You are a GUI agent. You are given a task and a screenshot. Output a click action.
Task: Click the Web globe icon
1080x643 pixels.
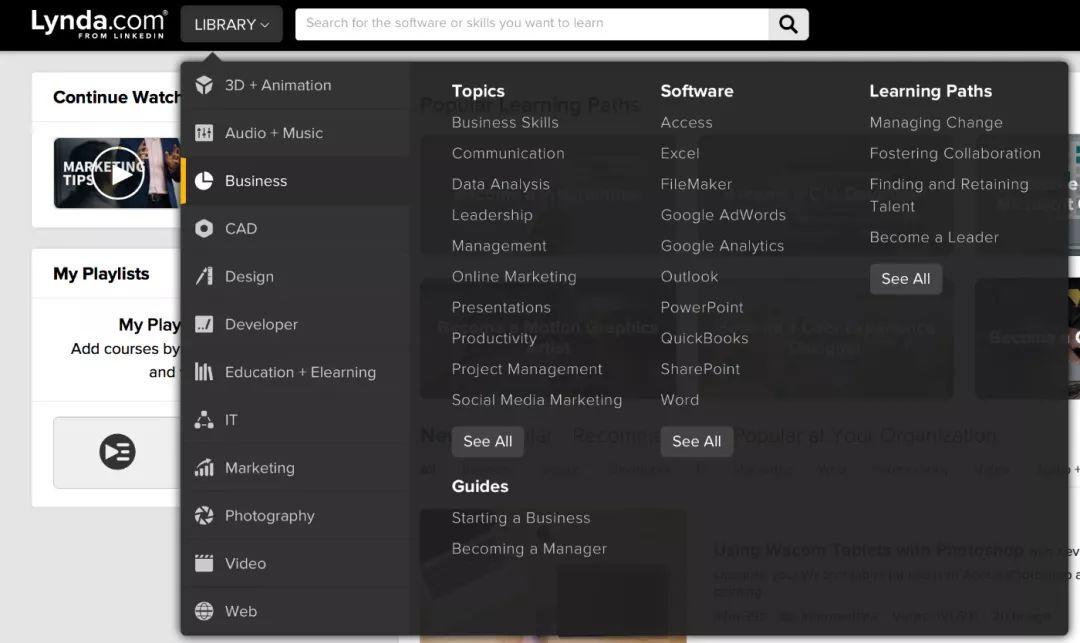pos(204,611)
